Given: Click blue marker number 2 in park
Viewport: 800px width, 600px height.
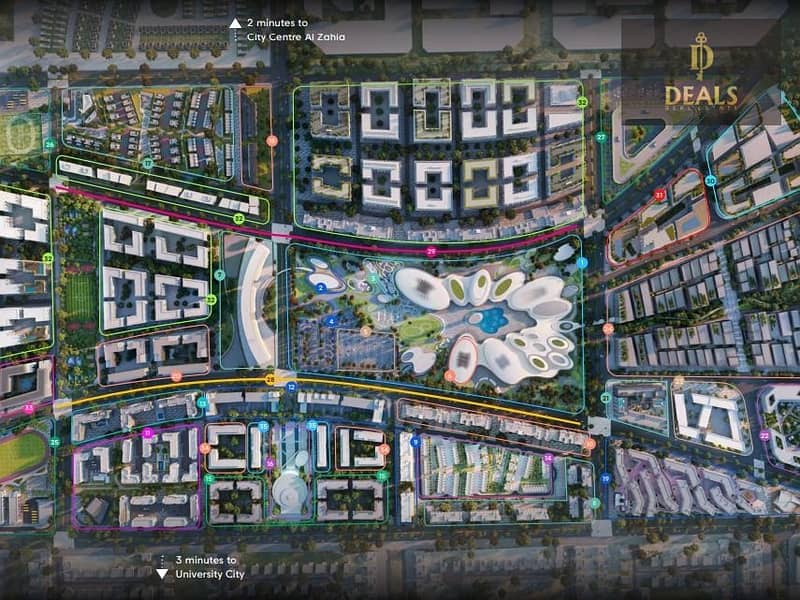Looking at the screenshot, I should tap(320, 287).
